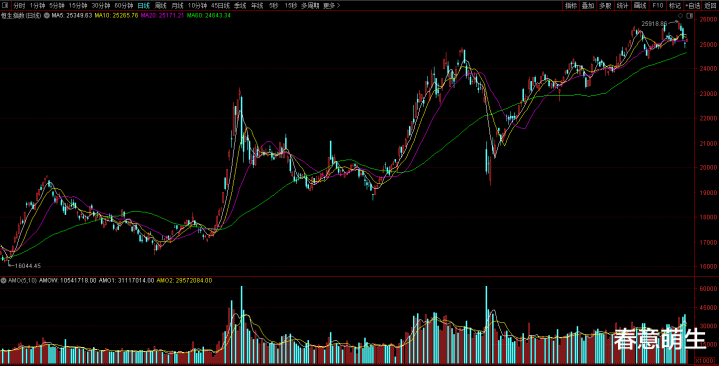Add to watchlist with +自选
719x366 pixels.
click(x=692, y=6)
